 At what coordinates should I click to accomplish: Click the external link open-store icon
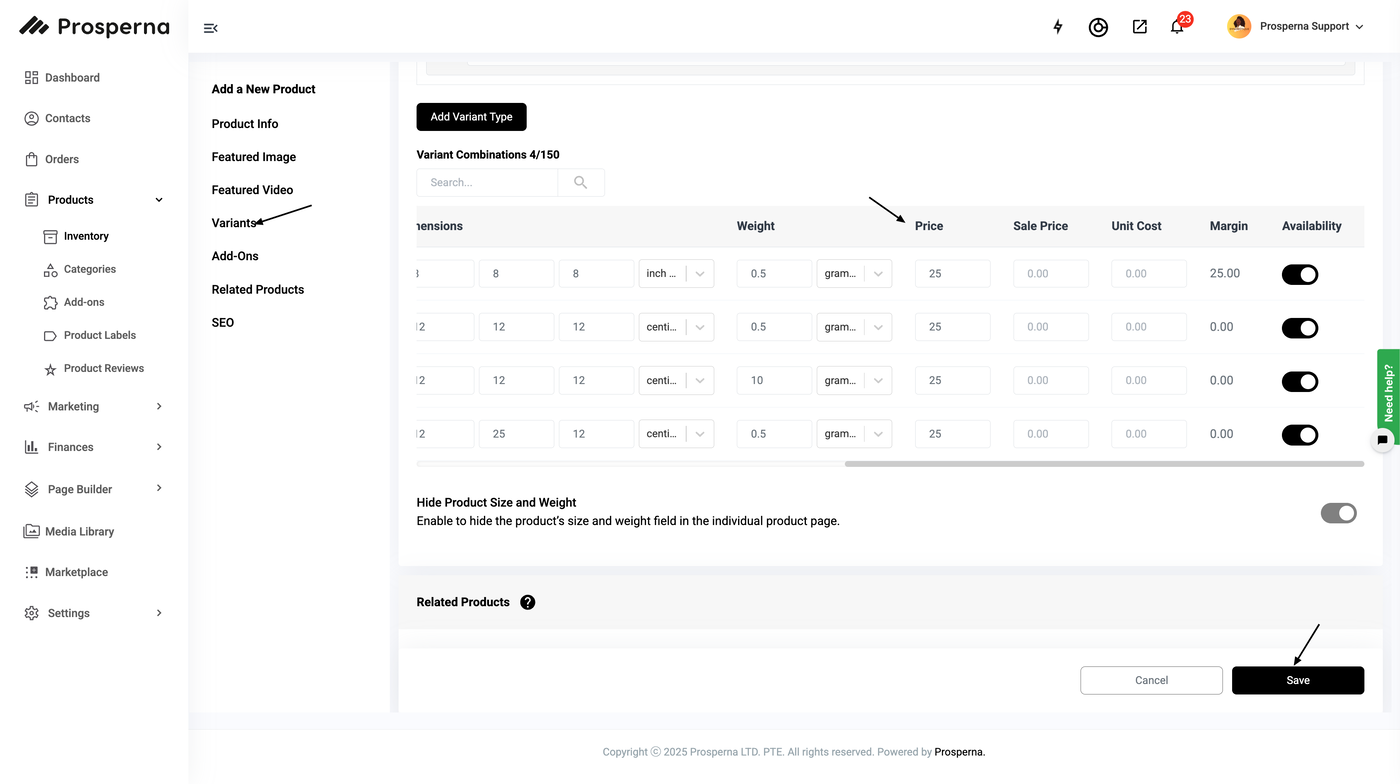point(1139,27)
